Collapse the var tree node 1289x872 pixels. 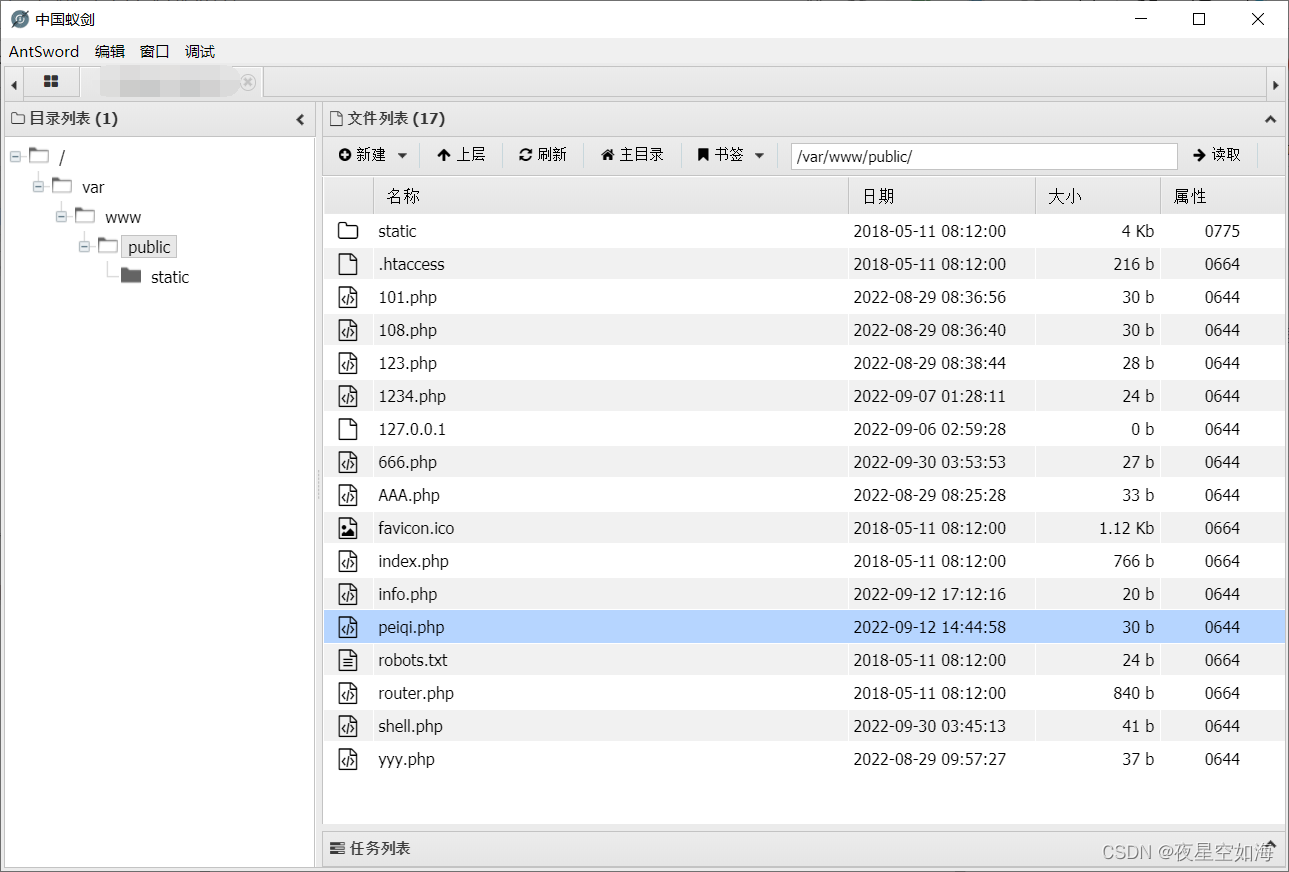tap(38, 186)
